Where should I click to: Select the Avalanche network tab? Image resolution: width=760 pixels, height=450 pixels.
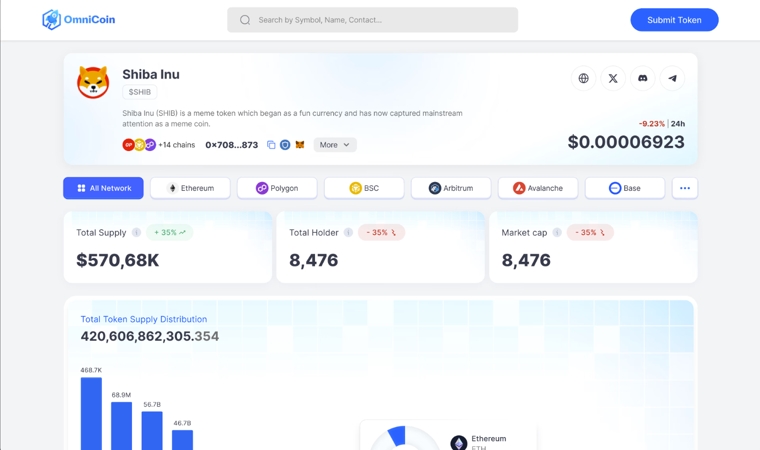coord(538,188)
